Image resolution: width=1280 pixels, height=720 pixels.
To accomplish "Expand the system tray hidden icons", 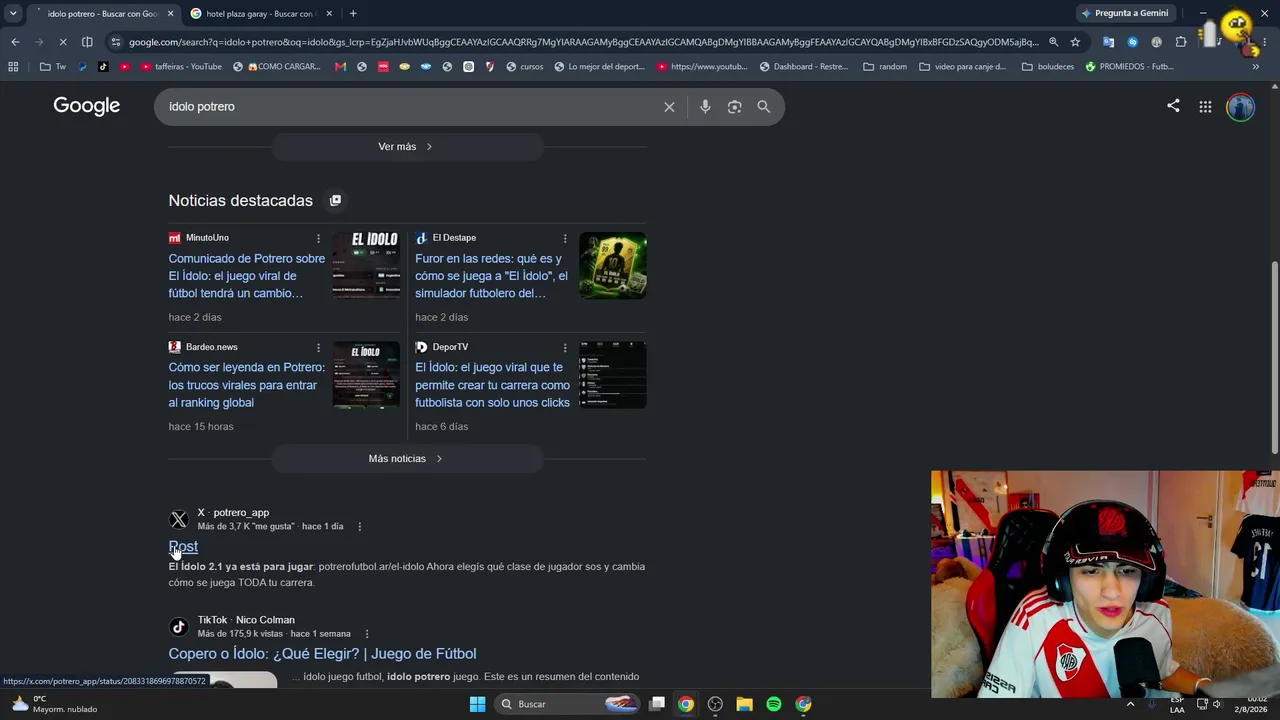I will click(x=1131, y=704).
